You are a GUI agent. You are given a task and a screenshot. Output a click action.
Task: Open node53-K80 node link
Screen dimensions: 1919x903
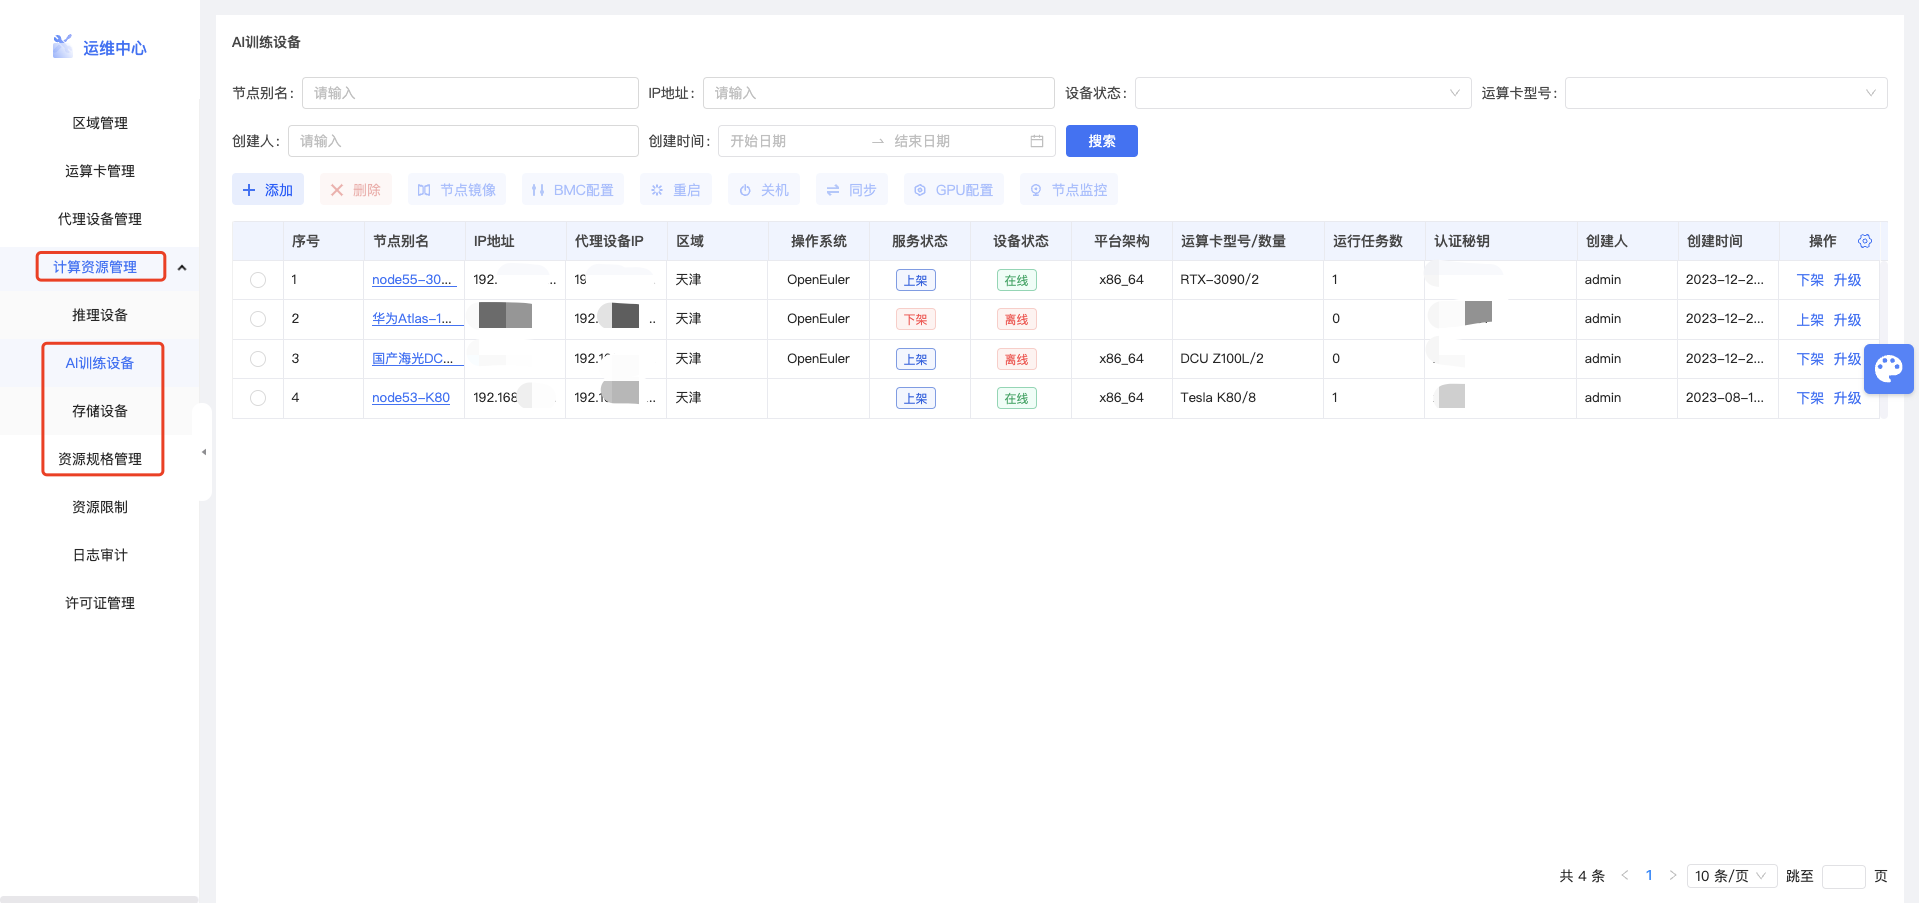411,398
